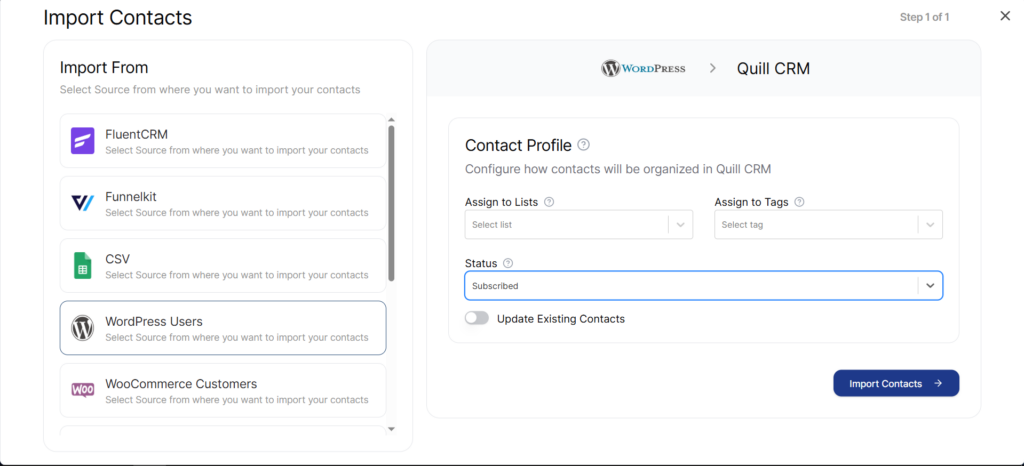Click the Contact Profile help icon

click(584, 145)
